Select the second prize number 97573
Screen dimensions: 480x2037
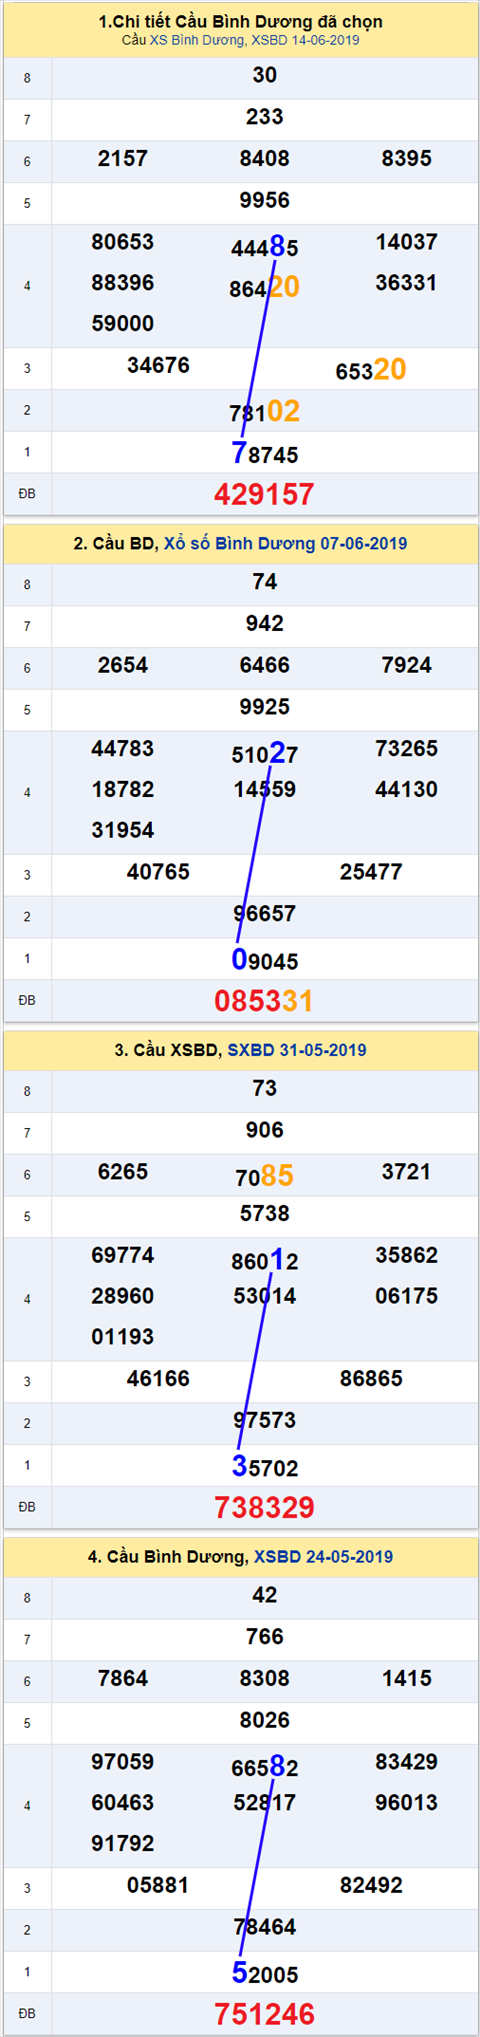[265, 1420]
